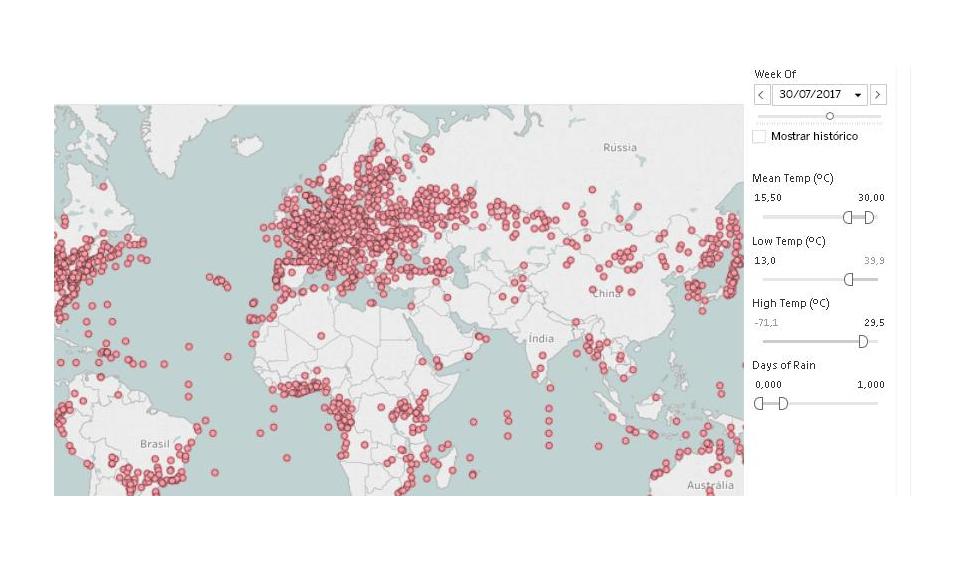Go to the previous week using left arrow
This screenshot has width=970, height=565.
tap(762, 95)
